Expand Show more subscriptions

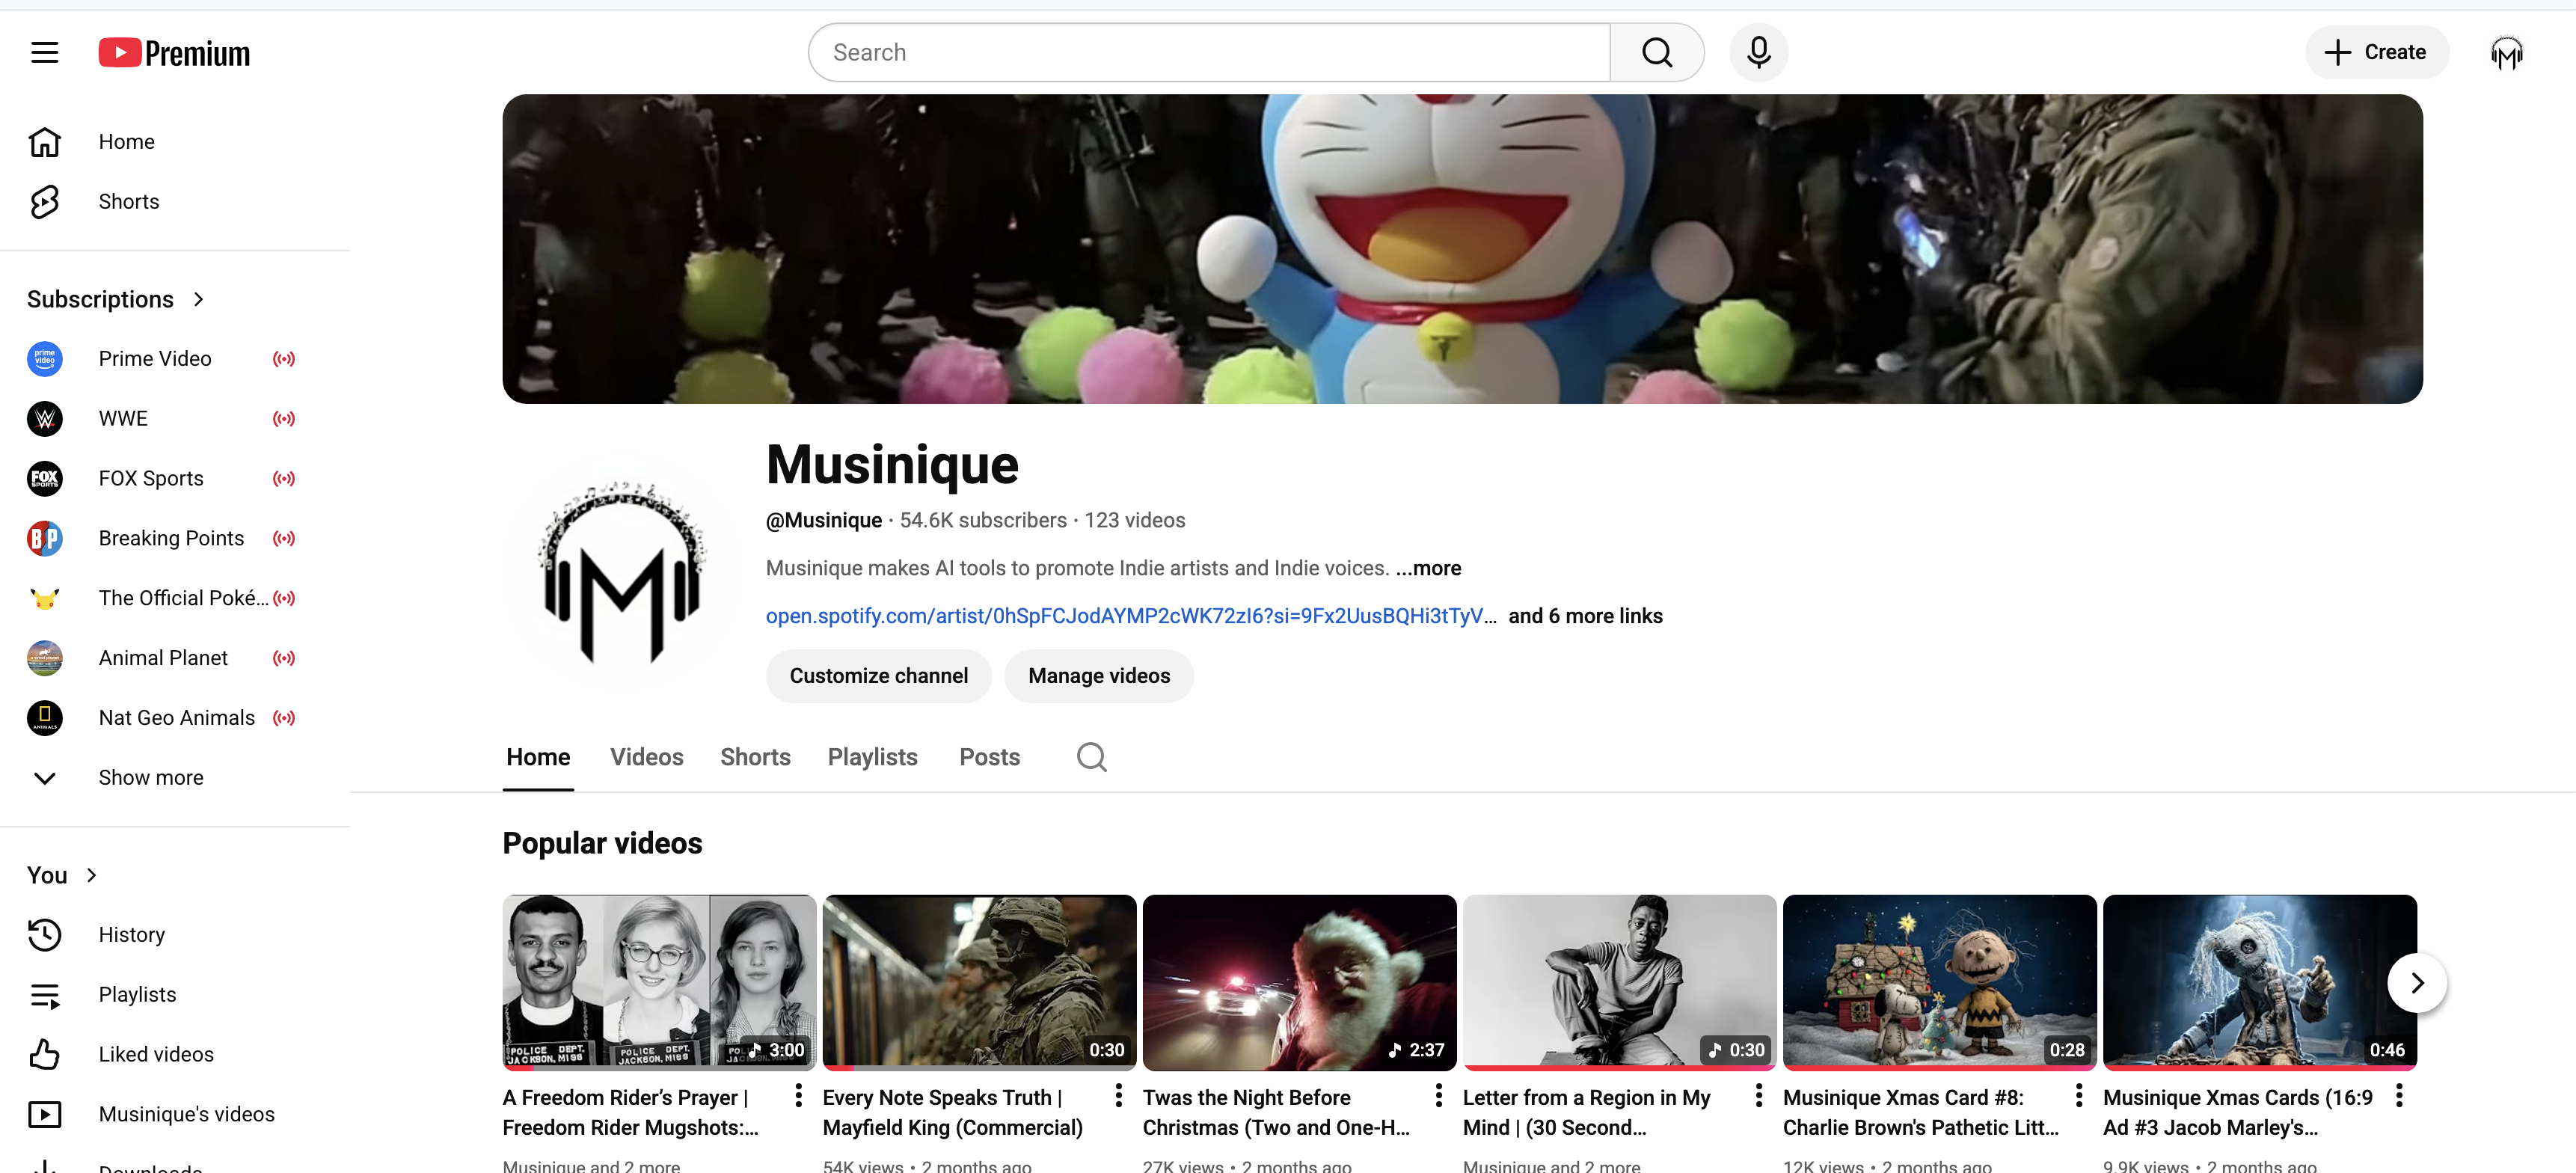click(x=150, y=777)
